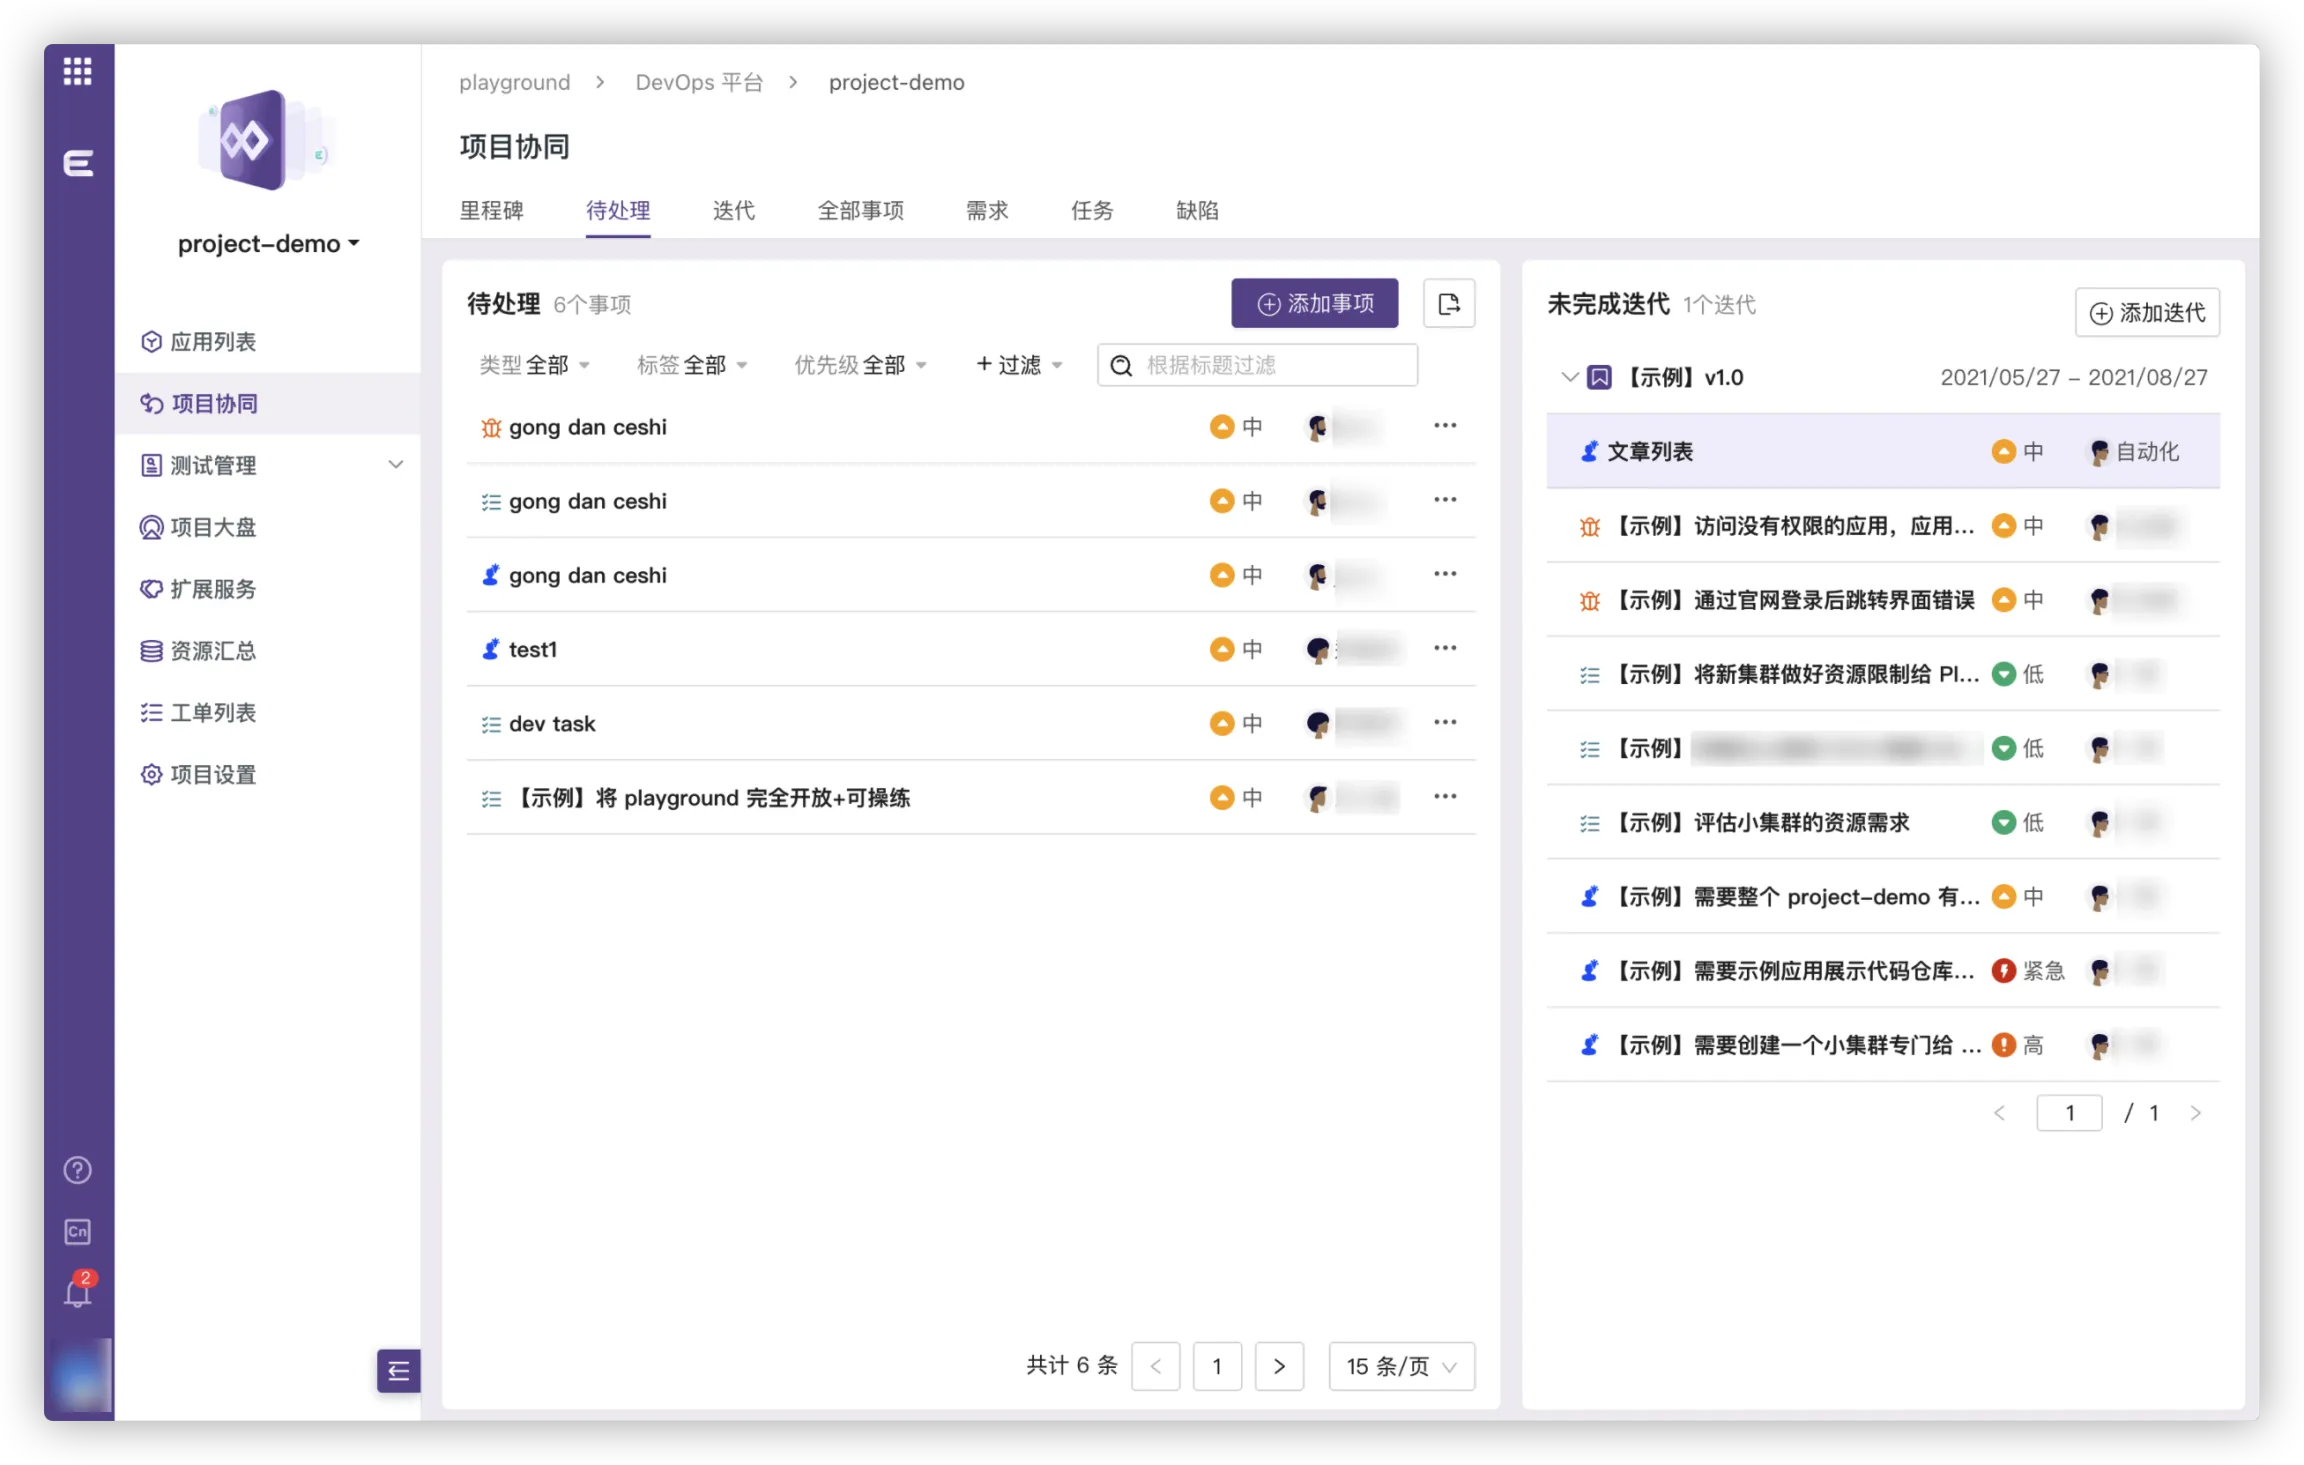Viewport: 2304px width, 1465px height.
Task: Switch to the 迭代 tab
Action: 733,211
